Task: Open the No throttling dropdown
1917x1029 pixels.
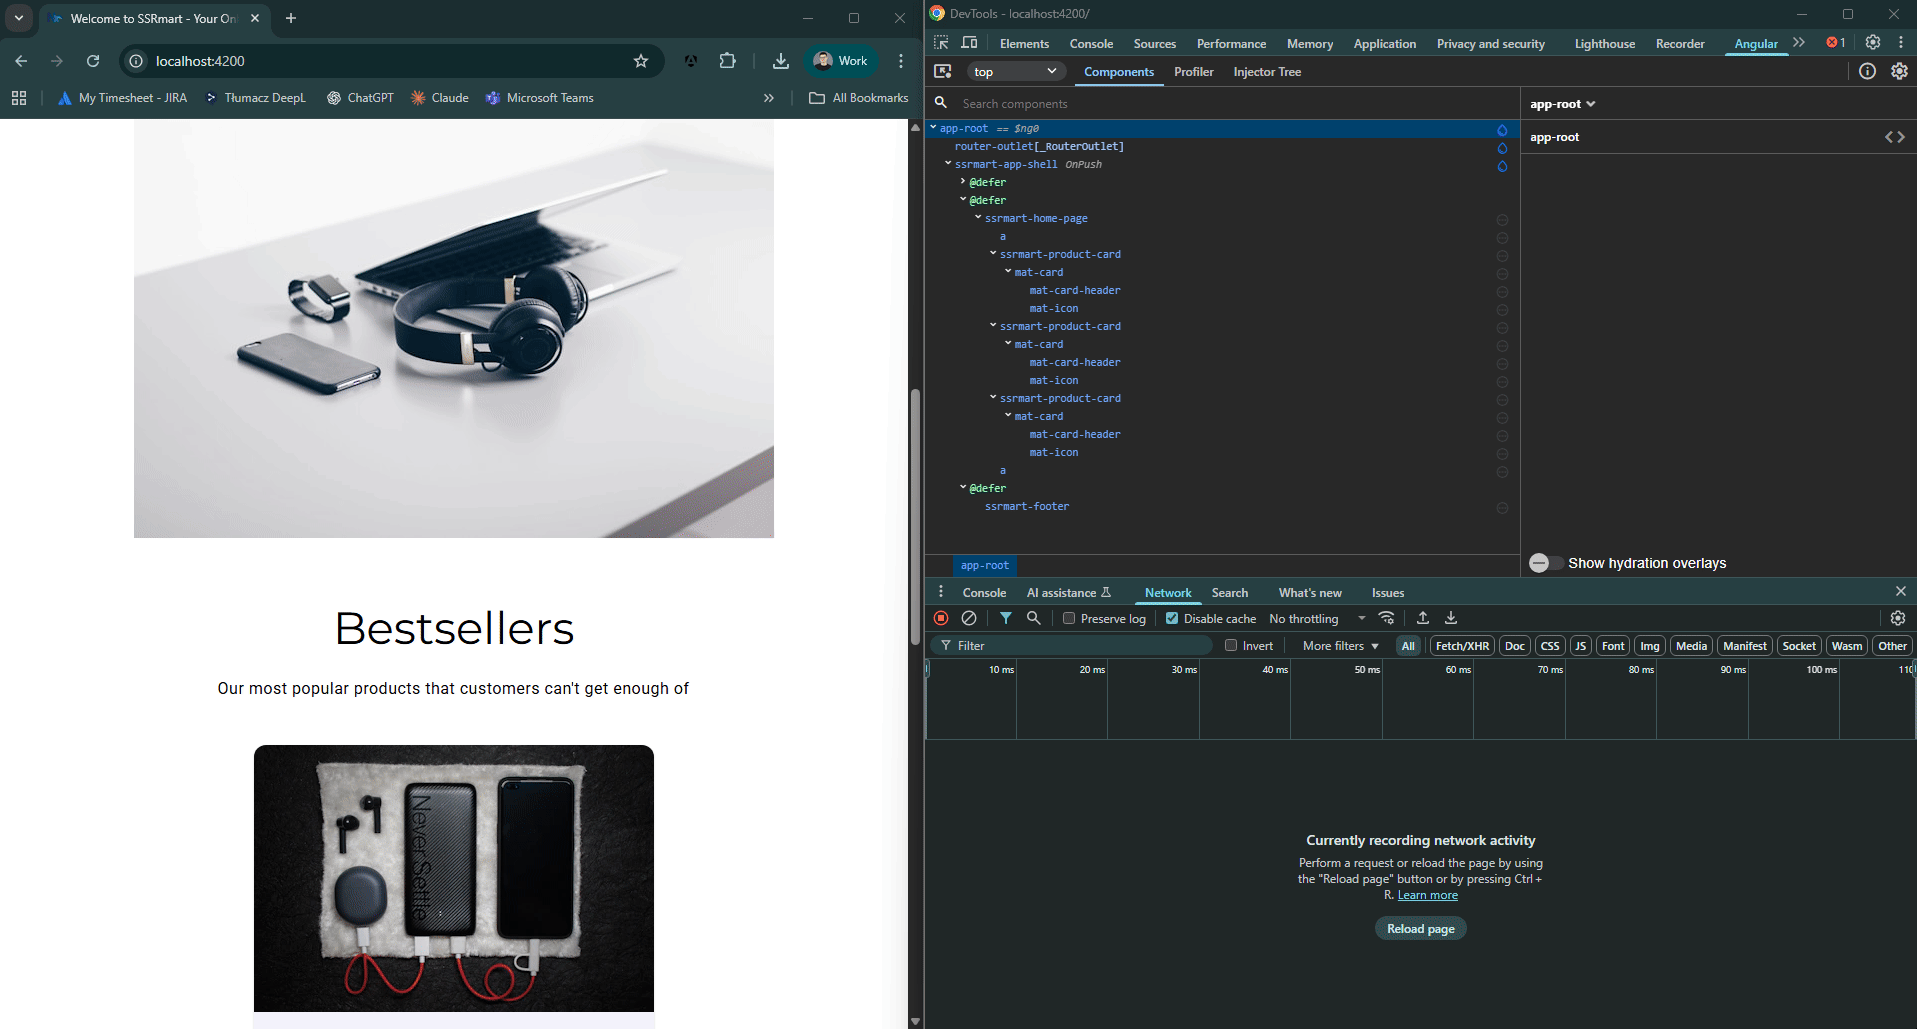Action: [x=1316, y=619]
